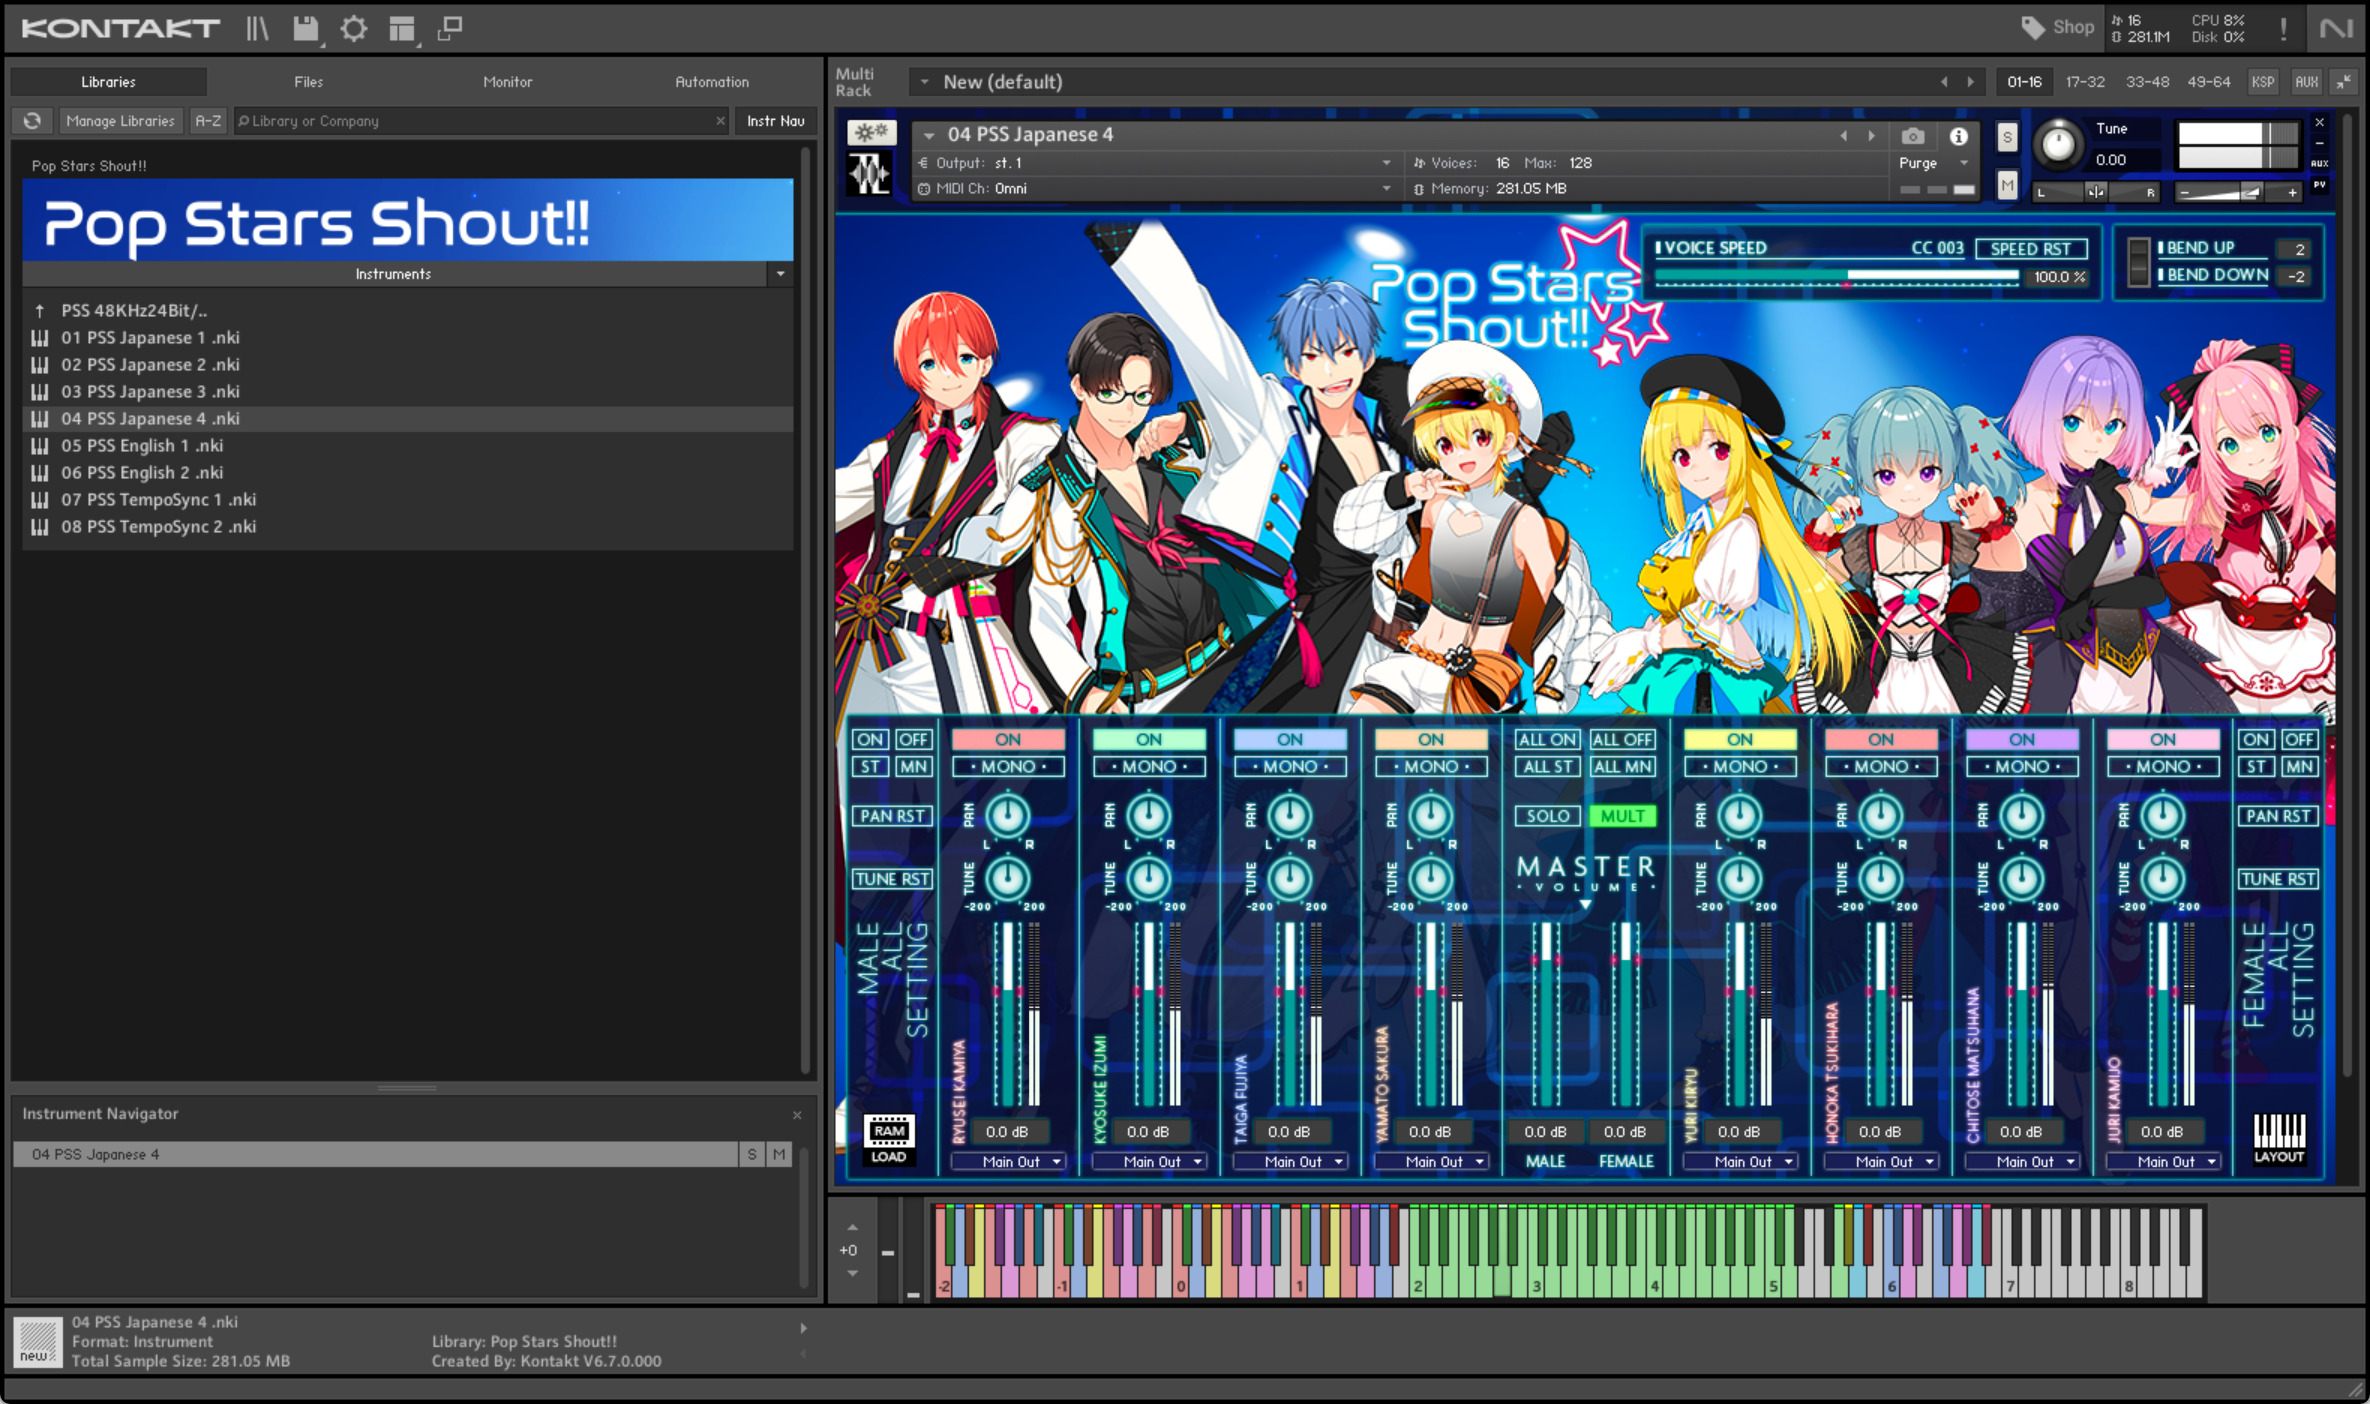Select rack page 17-32
This screenshot has width=2370, height=1404.
click(2085, 82)
